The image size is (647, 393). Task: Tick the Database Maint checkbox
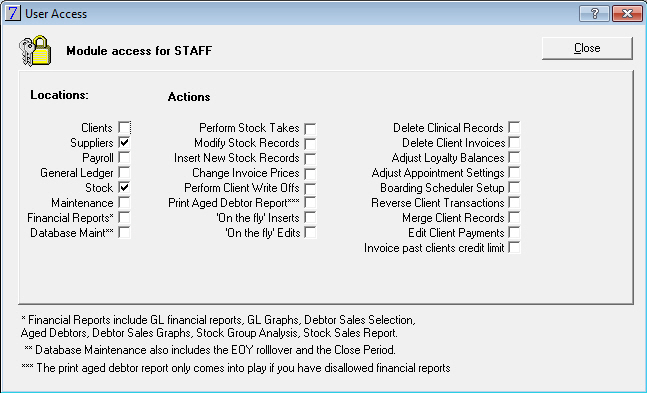click(124, 232)
